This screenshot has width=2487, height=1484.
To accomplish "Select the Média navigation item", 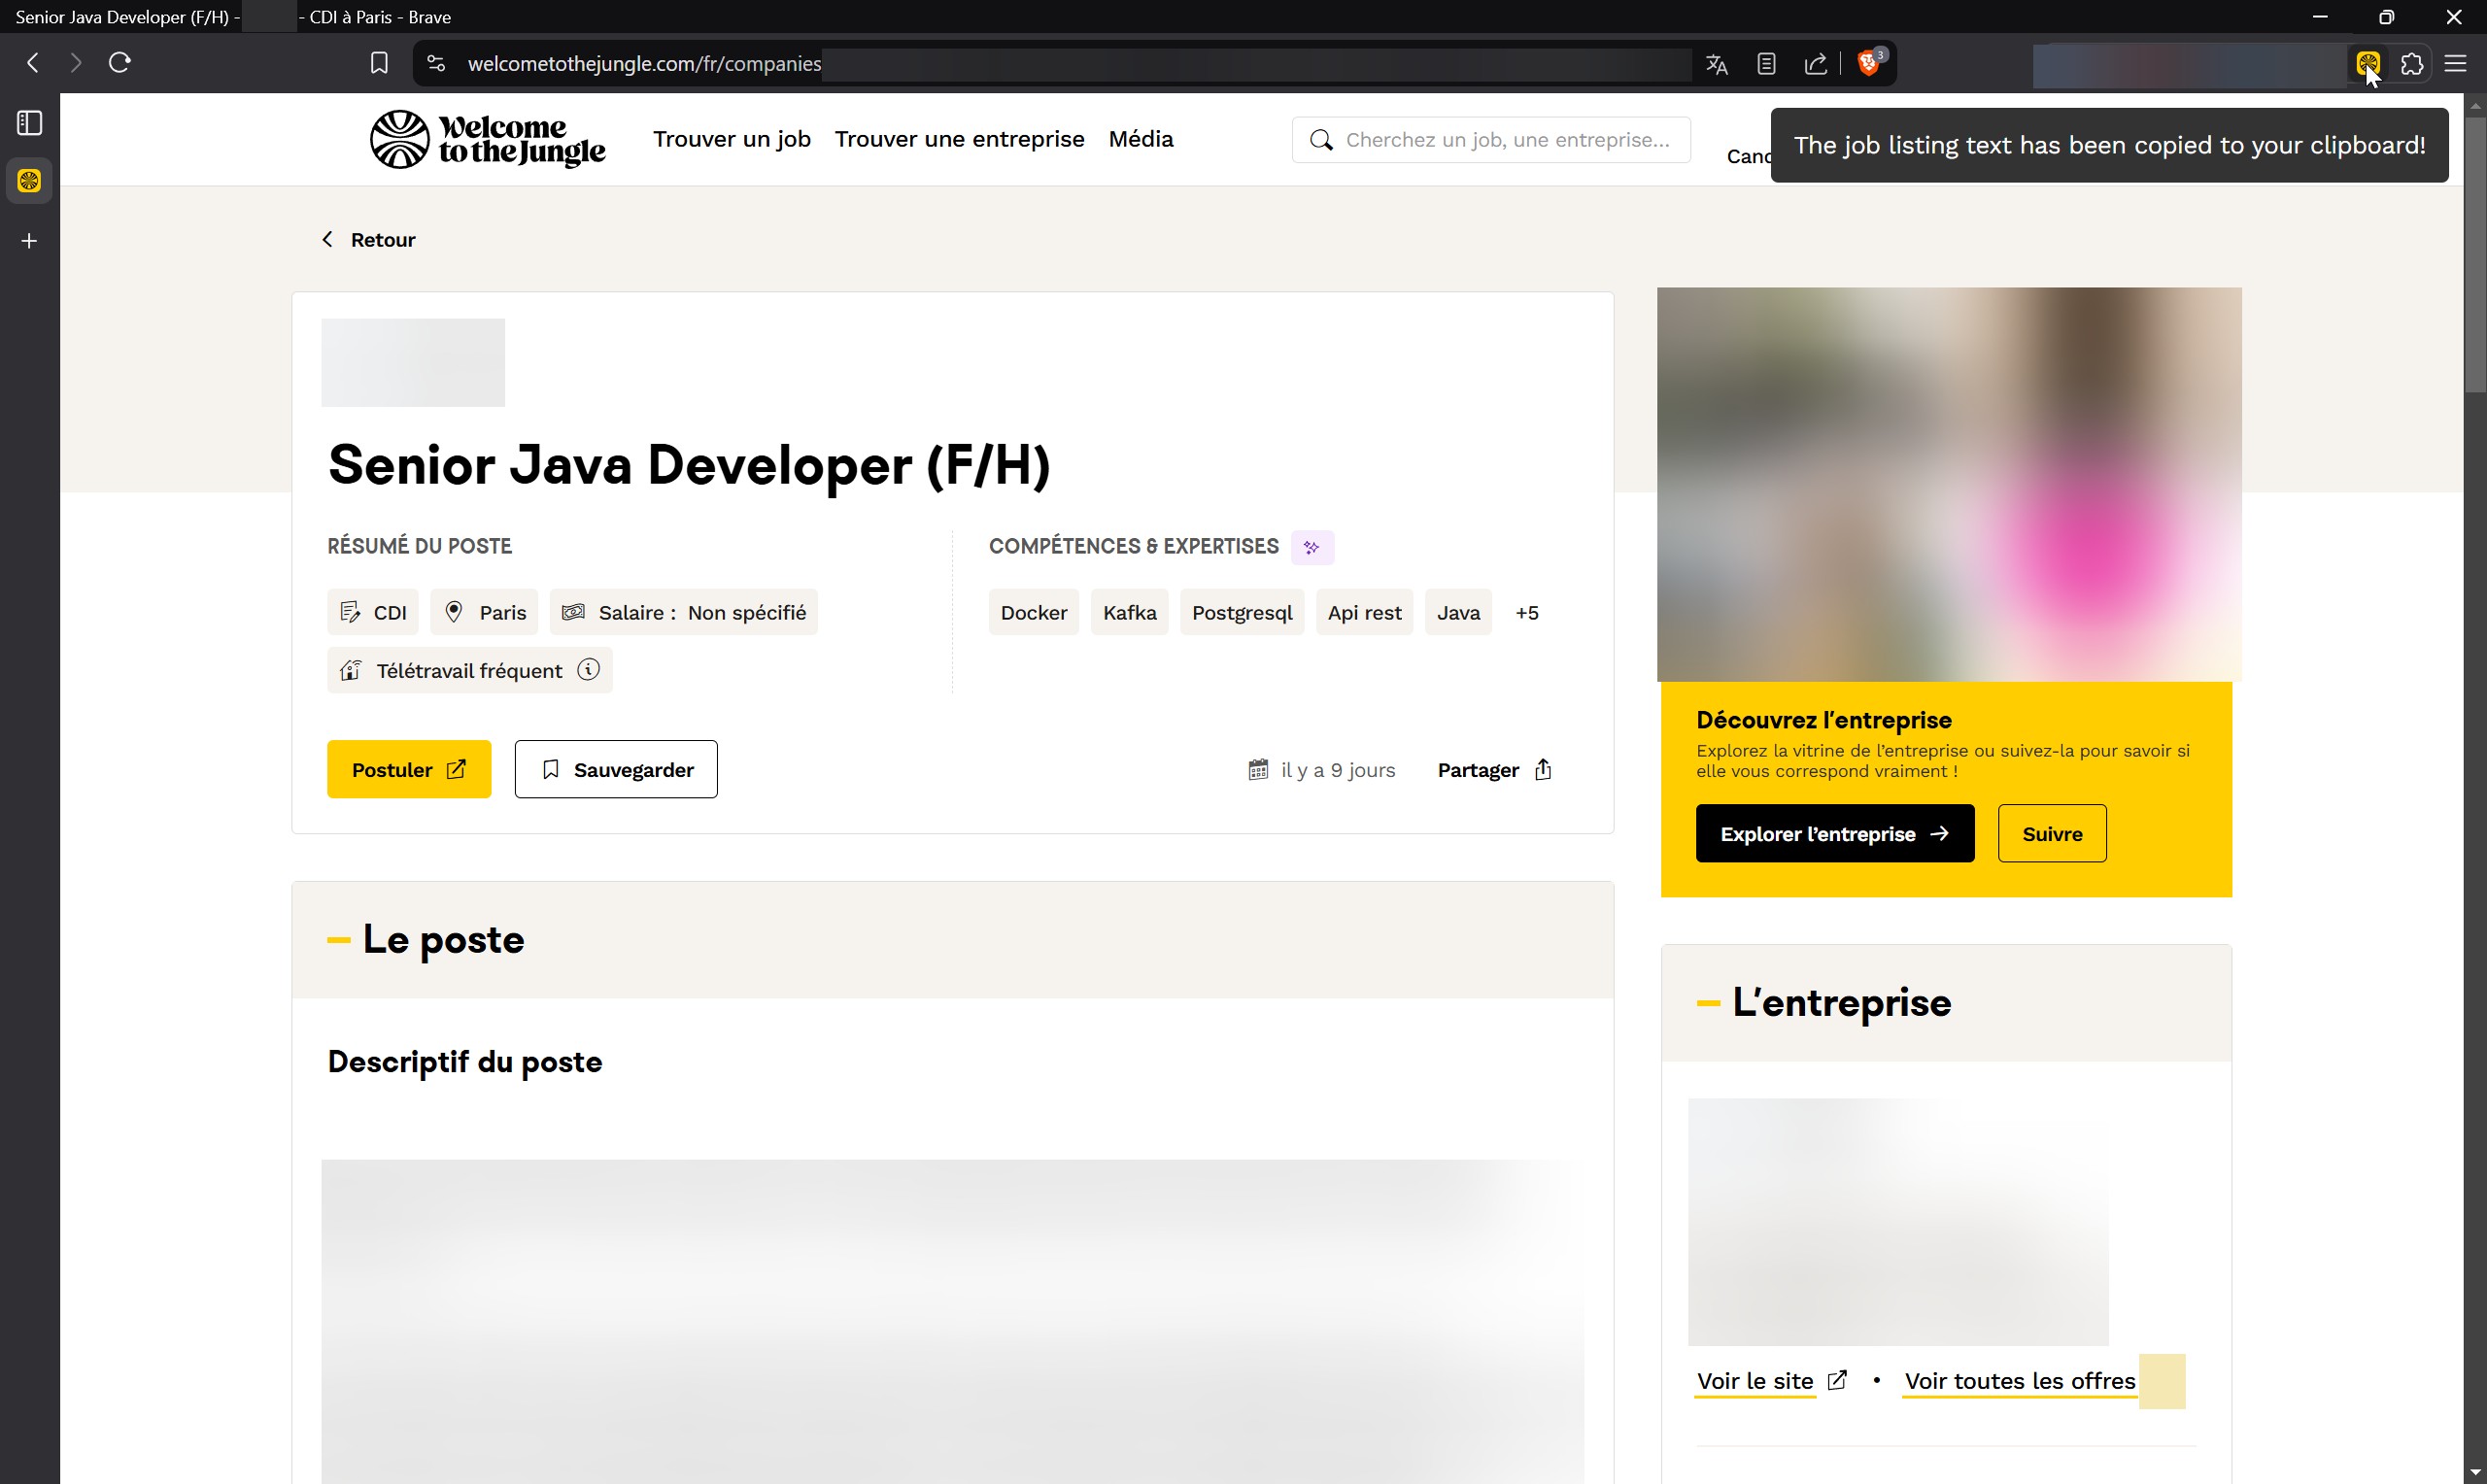I will pos(1140,139).
